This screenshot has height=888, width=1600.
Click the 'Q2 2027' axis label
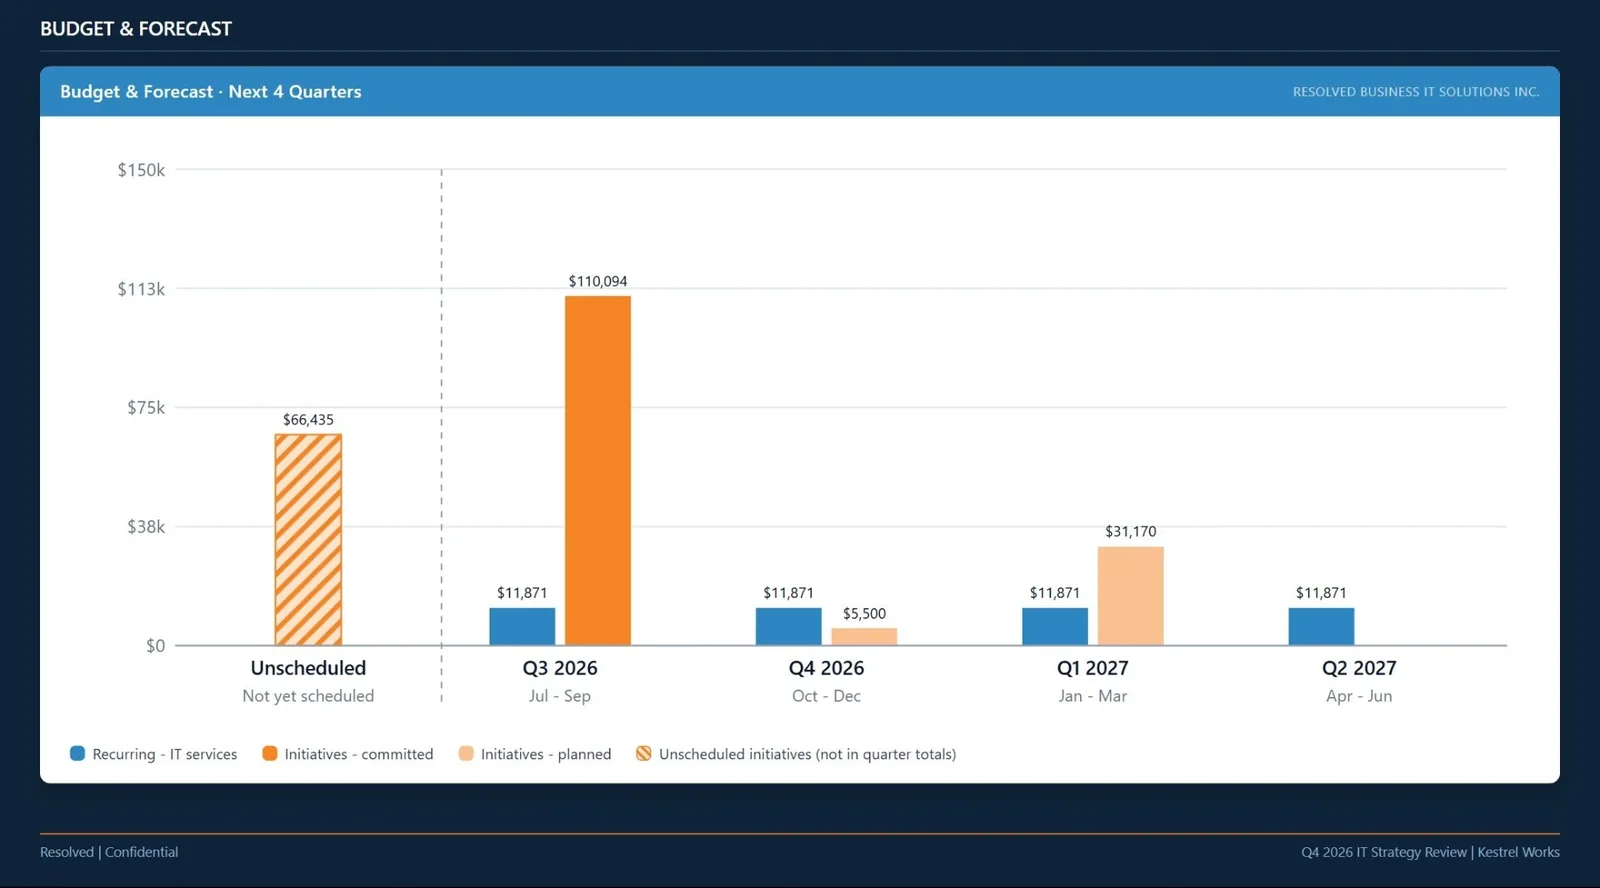click(1359, 668)
